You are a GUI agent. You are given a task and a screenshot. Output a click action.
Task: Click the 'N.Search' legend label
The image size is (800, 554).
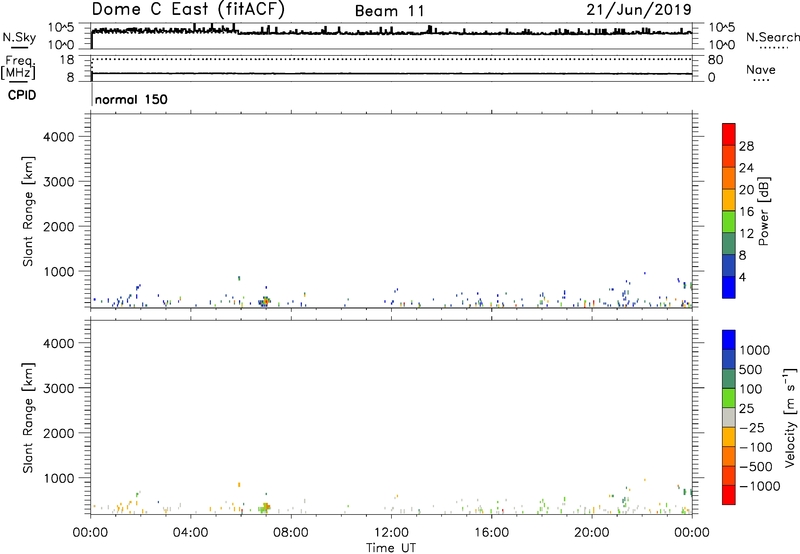pyautogui.click(x=772, y=37)
